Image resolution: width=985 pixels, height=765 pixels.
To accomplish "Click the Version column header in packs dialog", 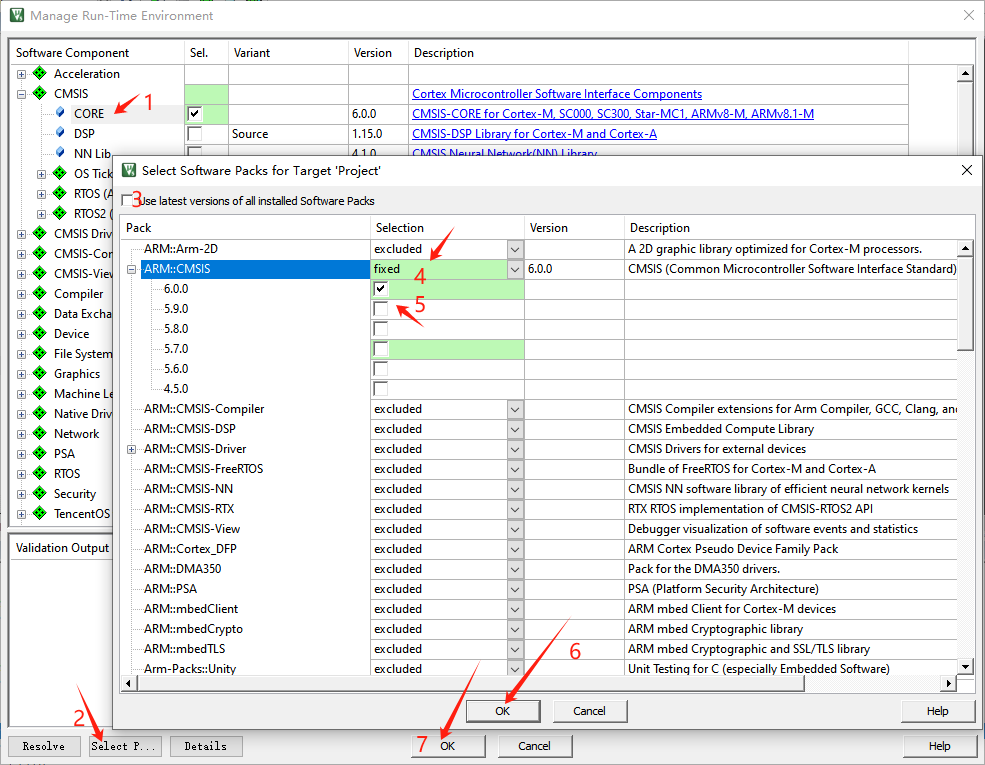I will (574, 227).
